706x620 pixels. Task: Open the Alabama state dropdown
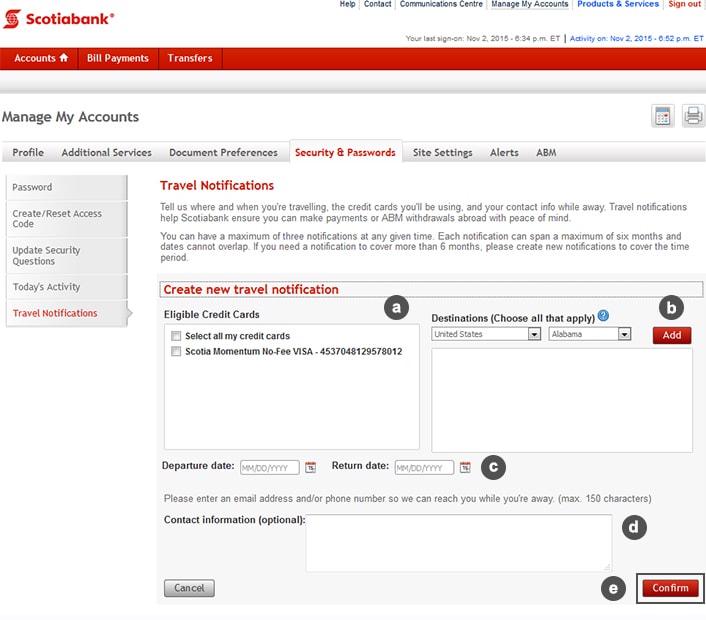pyautogui.click(x=589, y=334)
